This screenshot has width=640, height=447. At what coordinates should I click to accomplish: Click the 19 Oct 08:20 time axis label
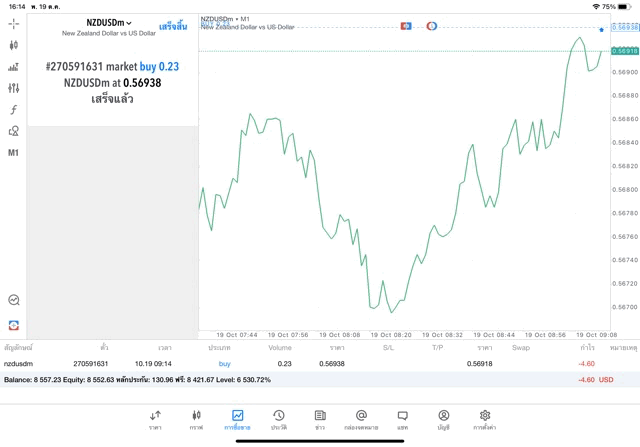[x=391, y=335]
